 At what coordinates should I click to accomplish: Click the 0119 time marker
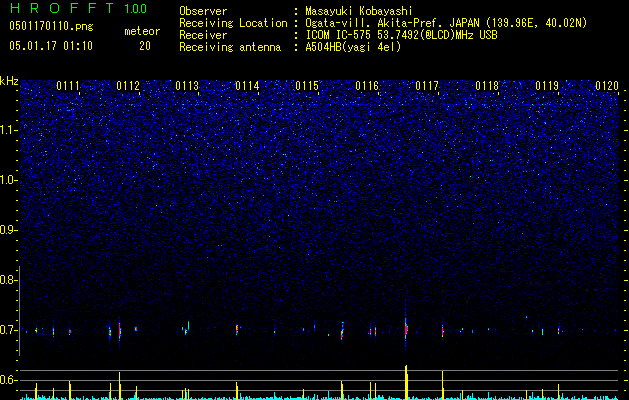(x=547, y=86)
